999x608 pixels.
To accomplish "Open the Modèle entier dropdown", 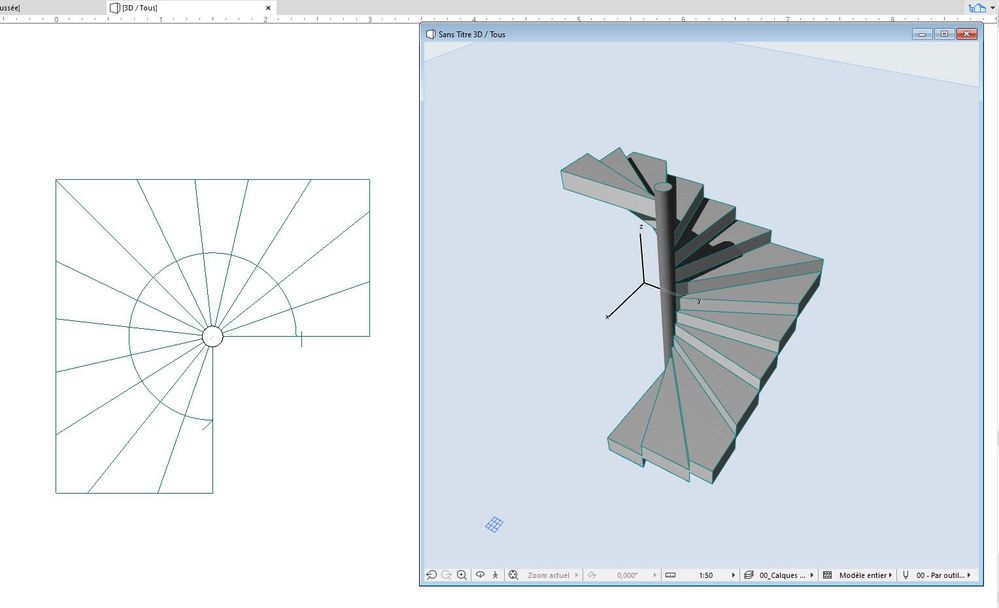I will (865, 576).
